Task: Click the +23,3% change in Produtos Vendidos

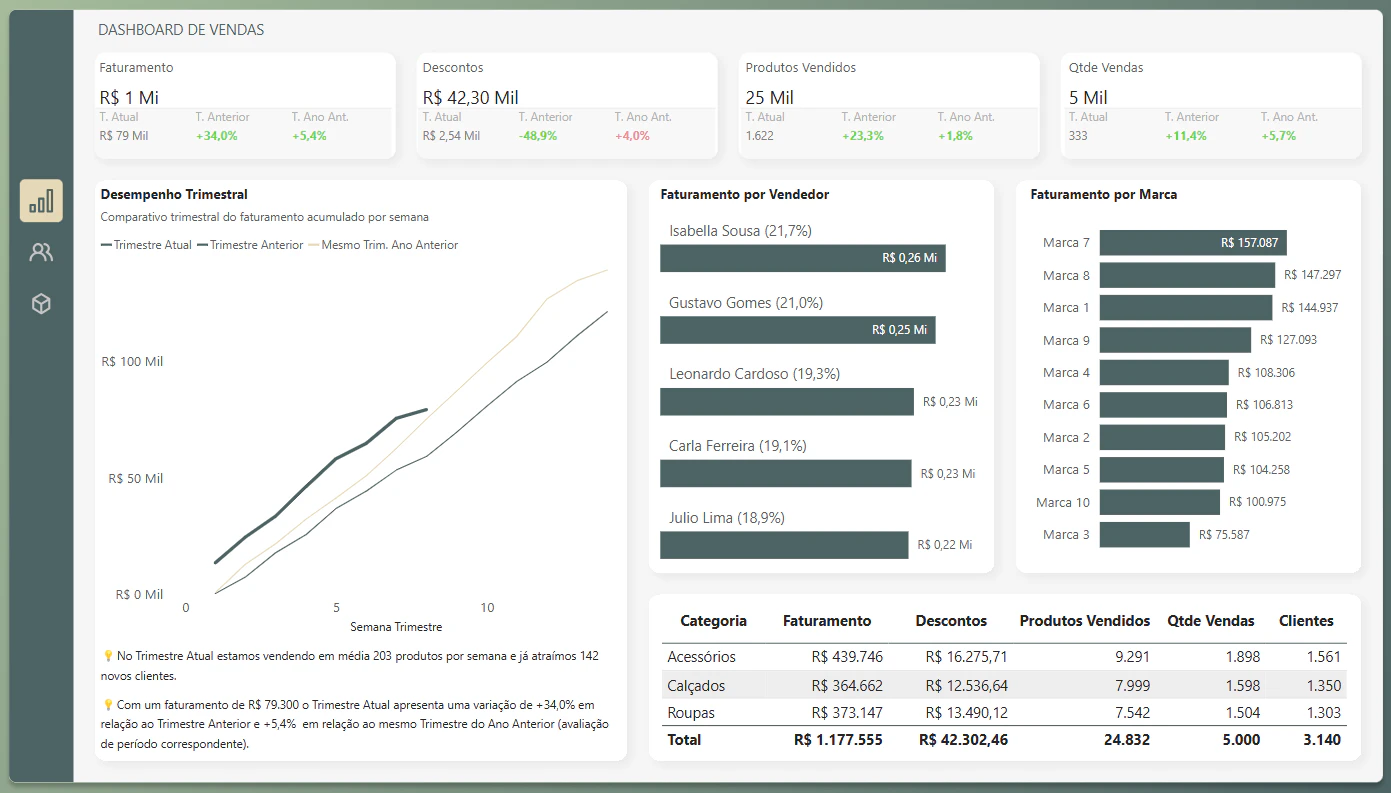Action: [863, 136]
